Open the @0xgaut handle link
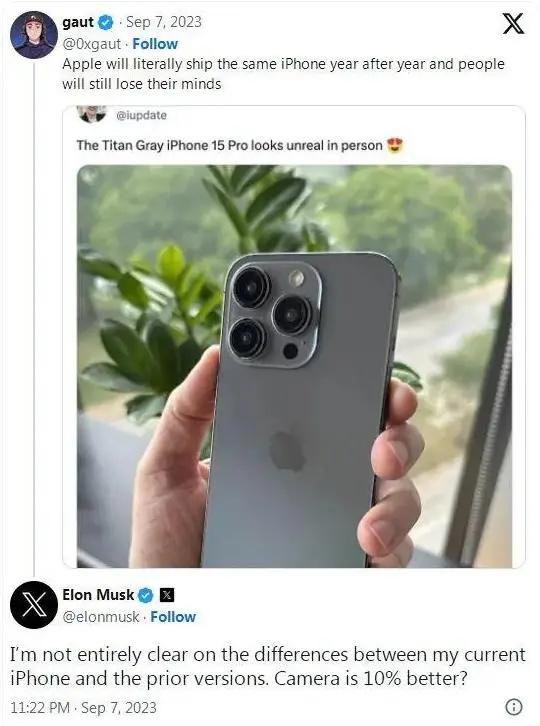 [92, 44]
